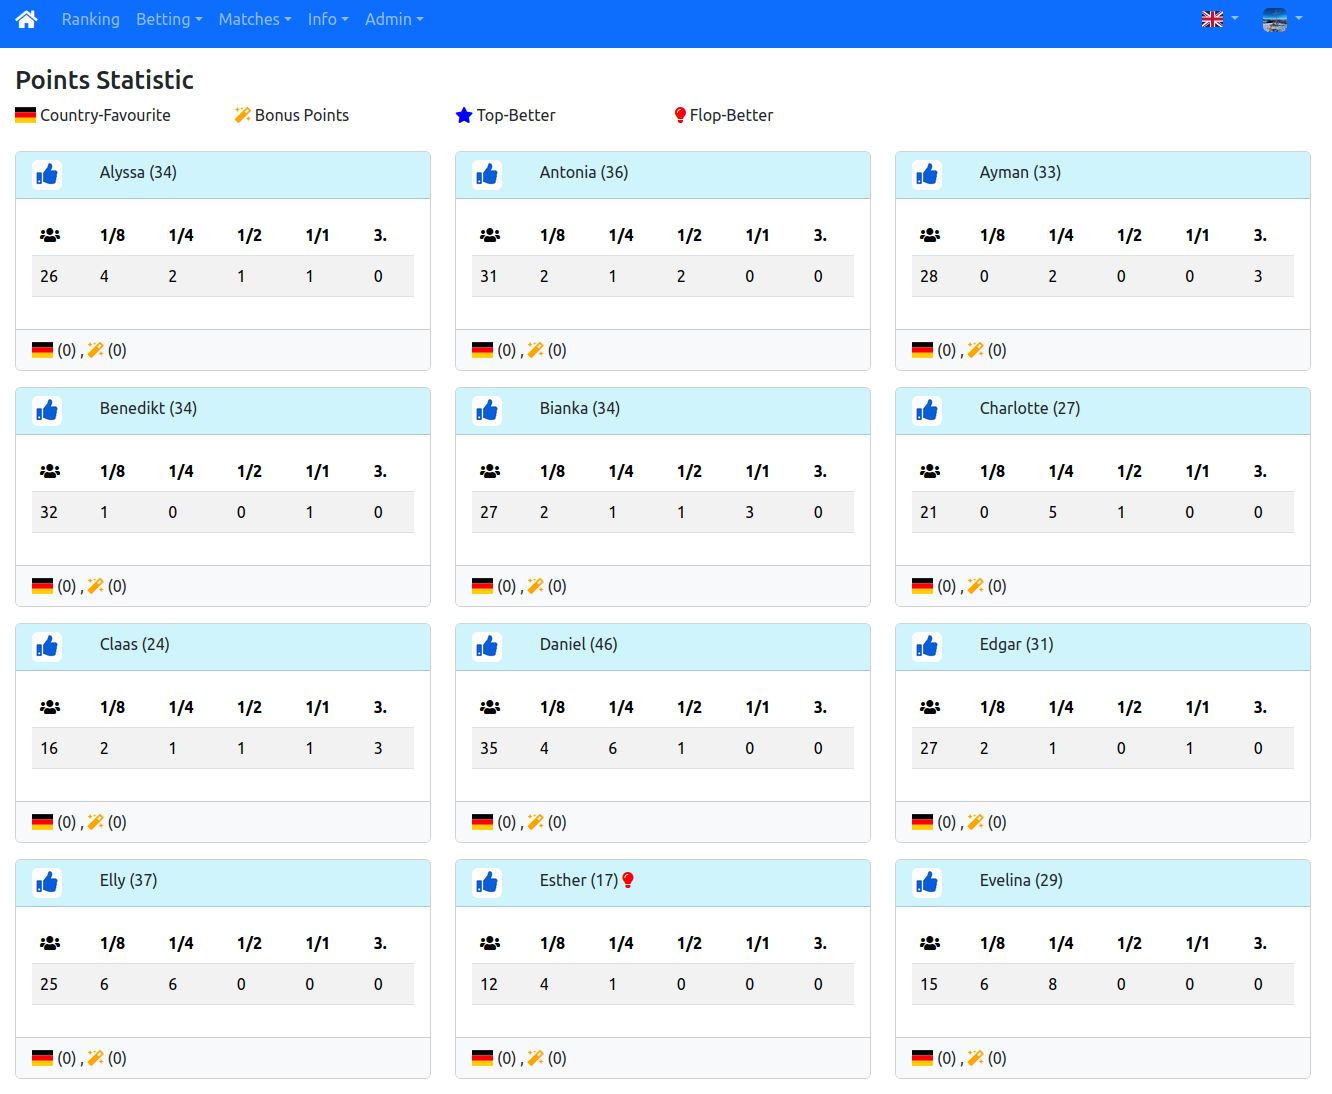This screenshot has width=1332, height=1094.
Task: Click the 1/8 column header in Elly's table
Action: [112, 943]
